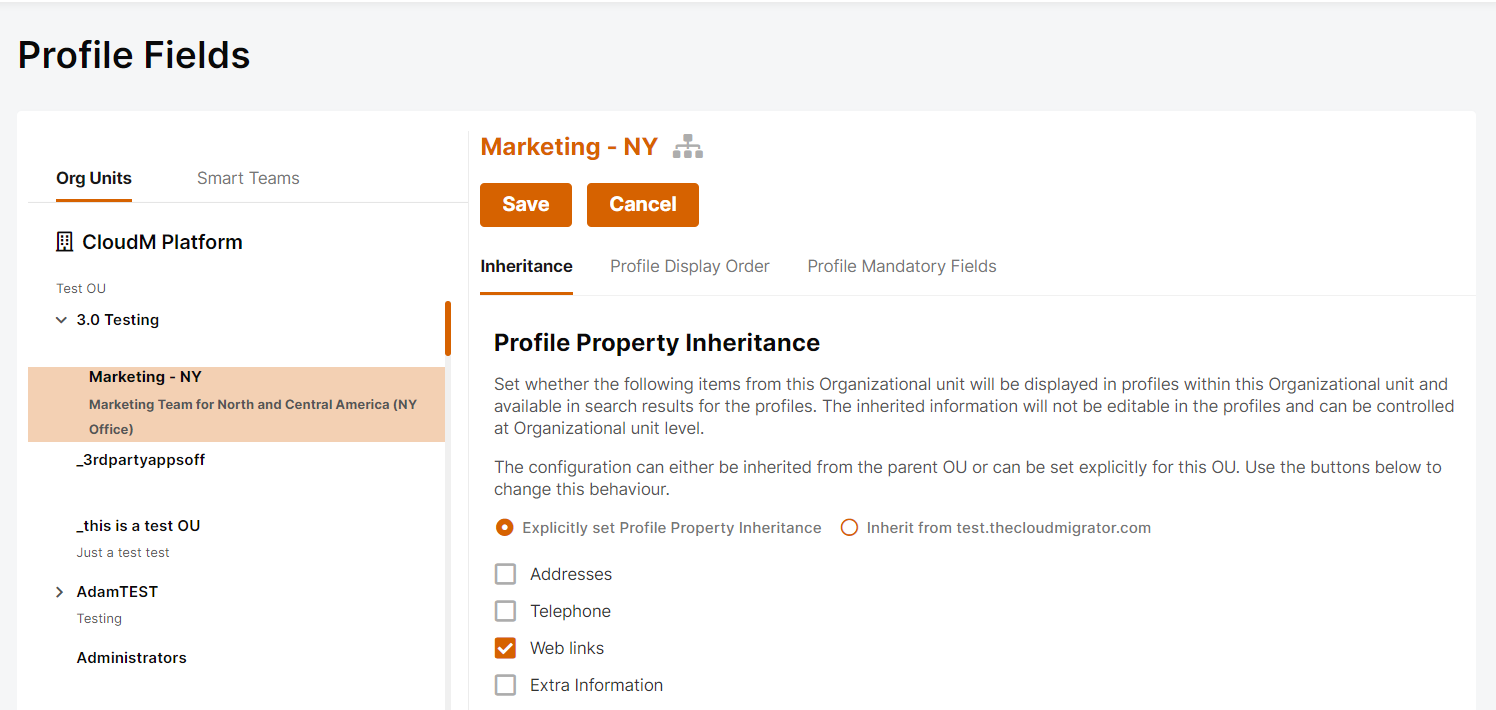This screenshot has width=1496, height=710.
Task: Click the org units list scrollbar
Action: [x=448, y=328]
